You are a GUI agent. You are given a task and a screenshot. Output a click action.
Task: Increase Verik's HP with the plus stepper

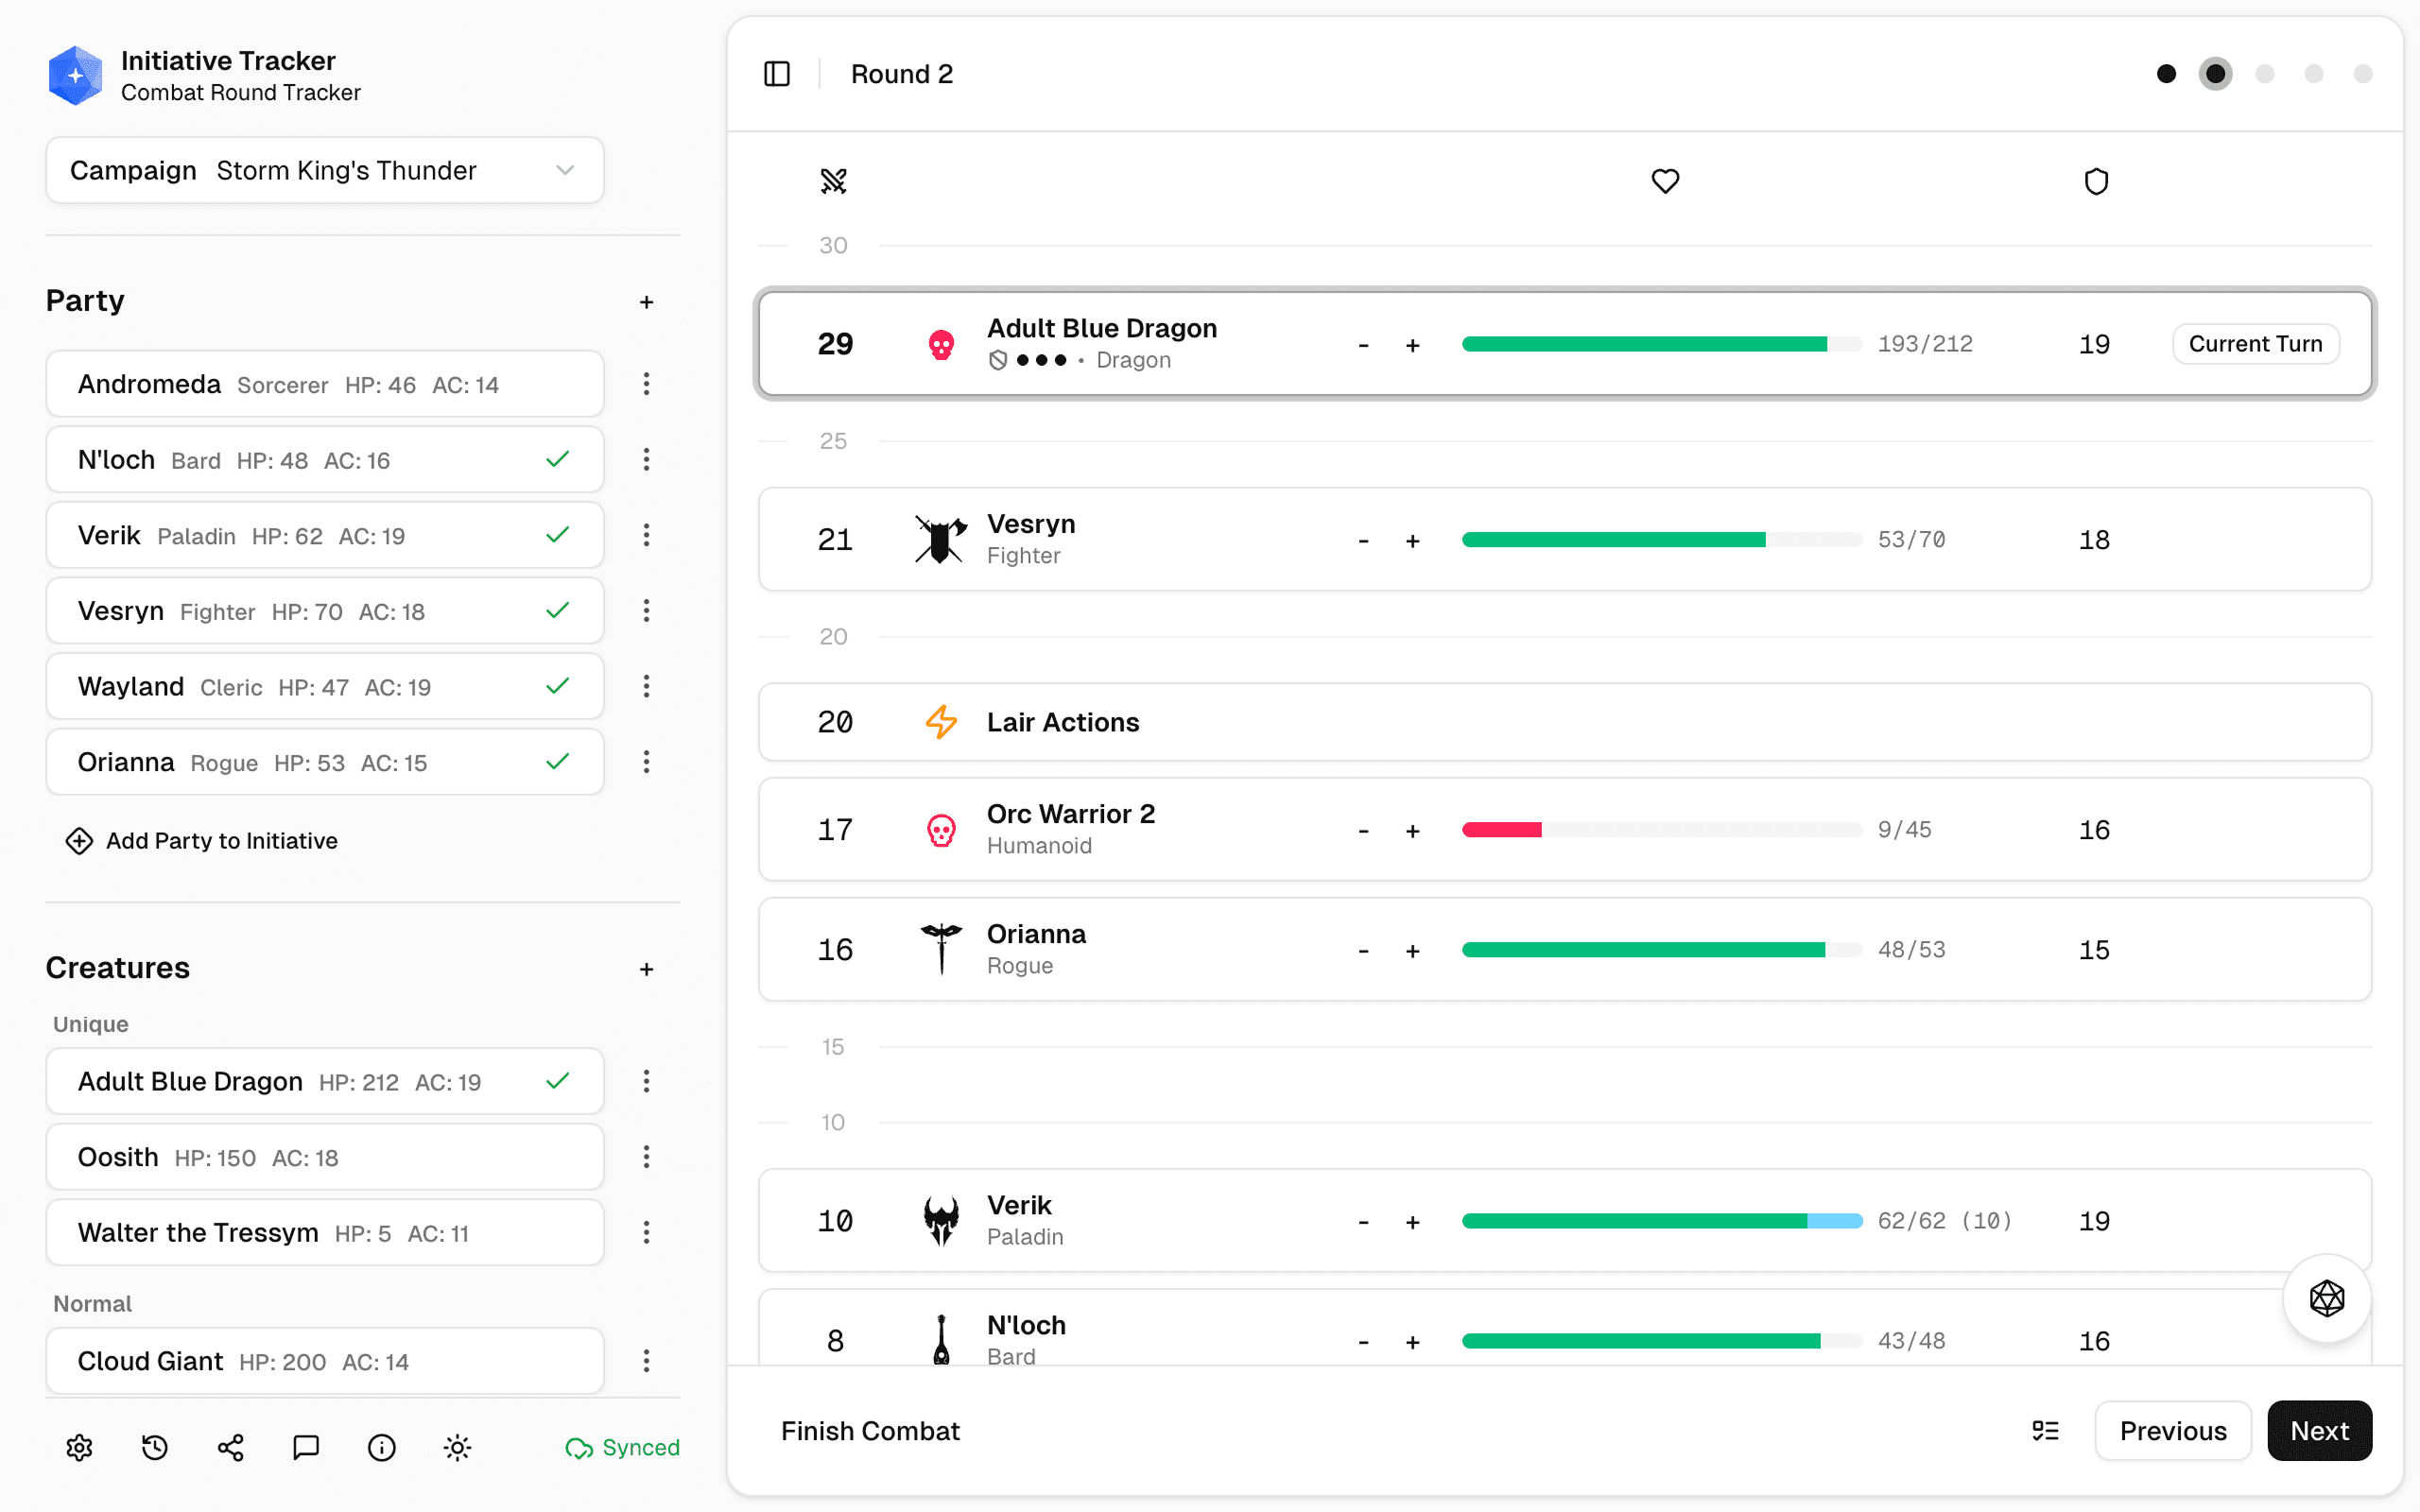[x=1413, y=1221]
